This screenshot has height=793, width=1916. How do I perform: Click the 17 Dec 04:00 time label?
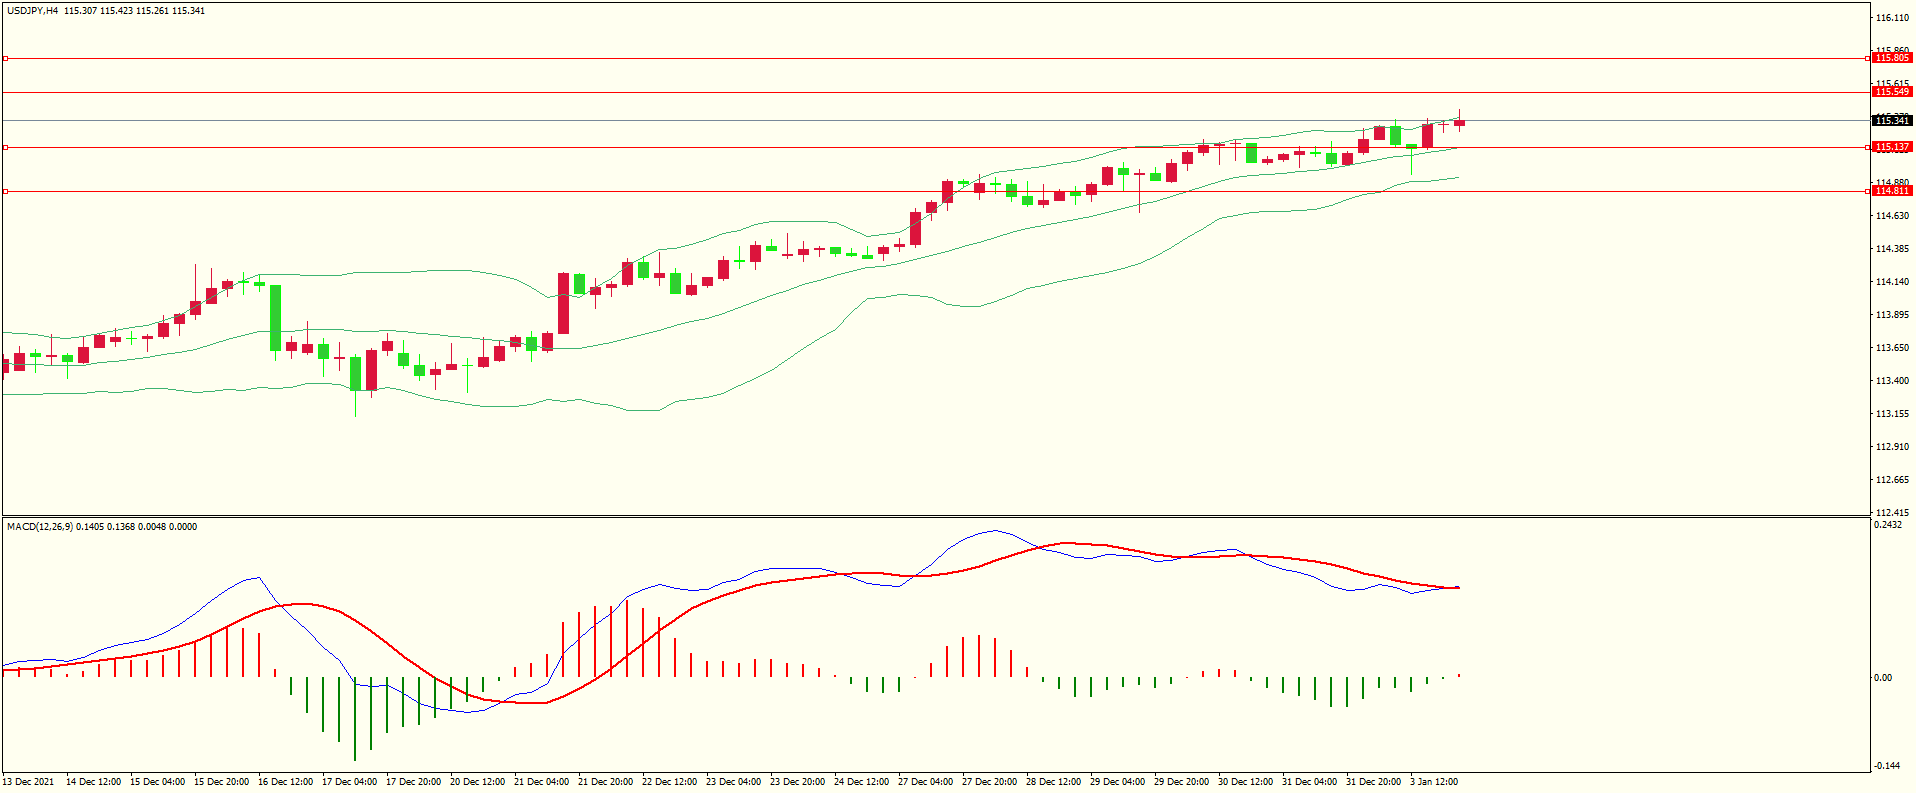tap(349, 782)
